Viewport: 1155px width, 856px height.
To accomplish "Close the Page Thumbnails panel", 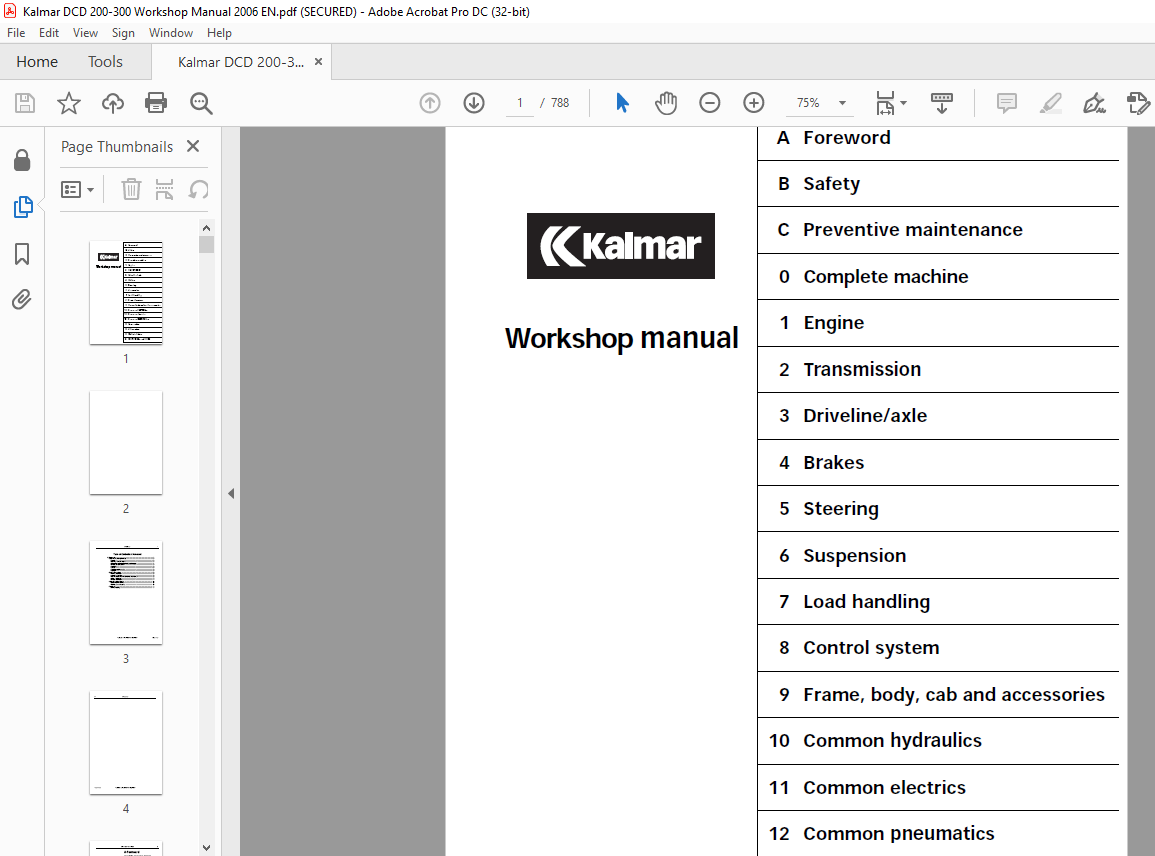I will (193, 146).
